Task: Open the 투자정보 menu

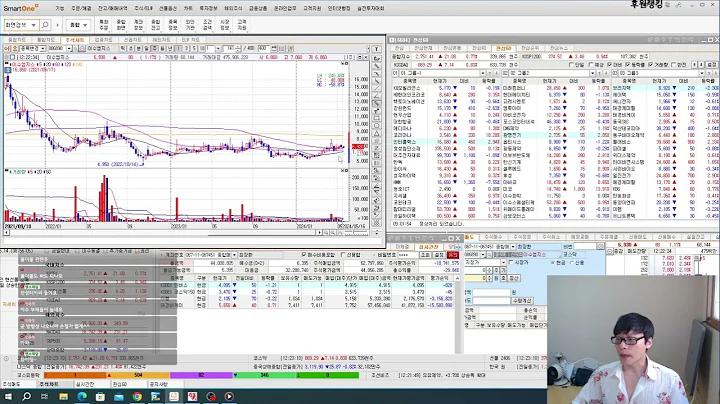Action: coord(208,8)
